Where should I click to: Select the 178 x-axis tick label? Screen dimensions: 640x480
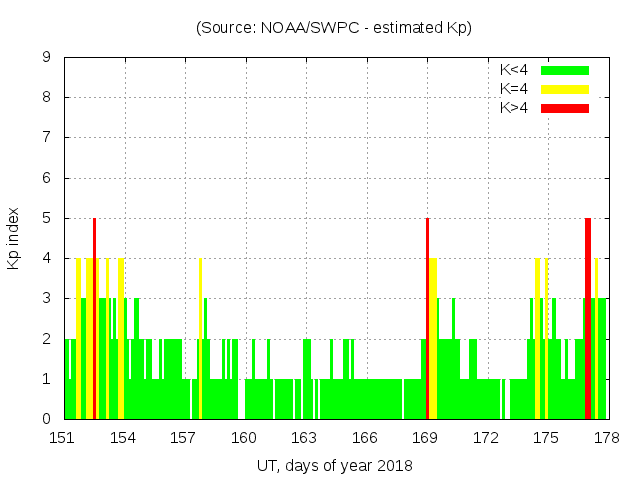pos(606,438)
